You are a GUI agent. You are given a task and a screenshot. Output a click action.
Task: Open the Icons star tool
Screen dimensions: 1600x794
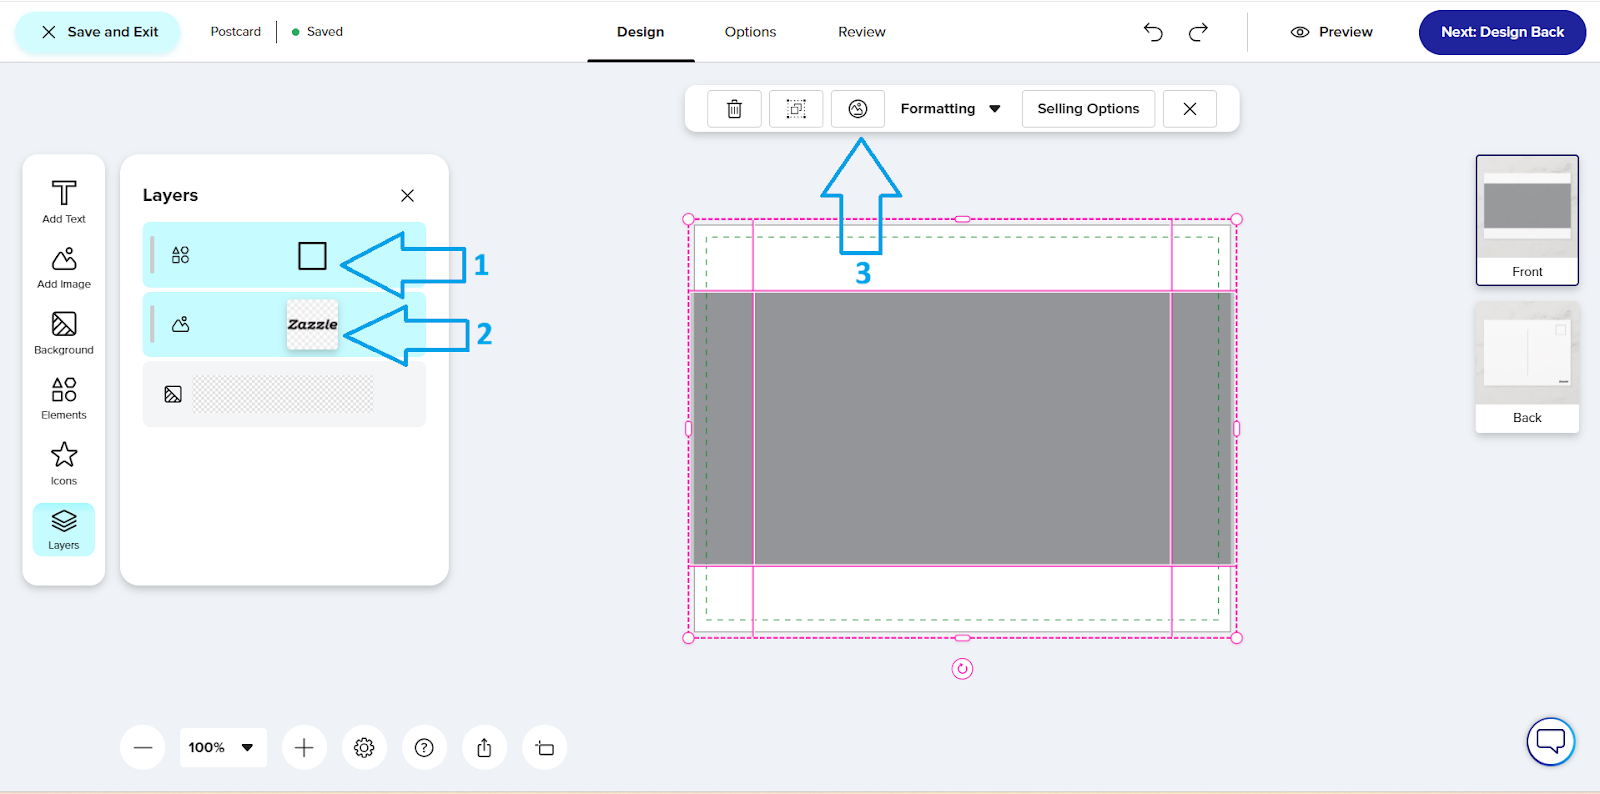[64, 464]
